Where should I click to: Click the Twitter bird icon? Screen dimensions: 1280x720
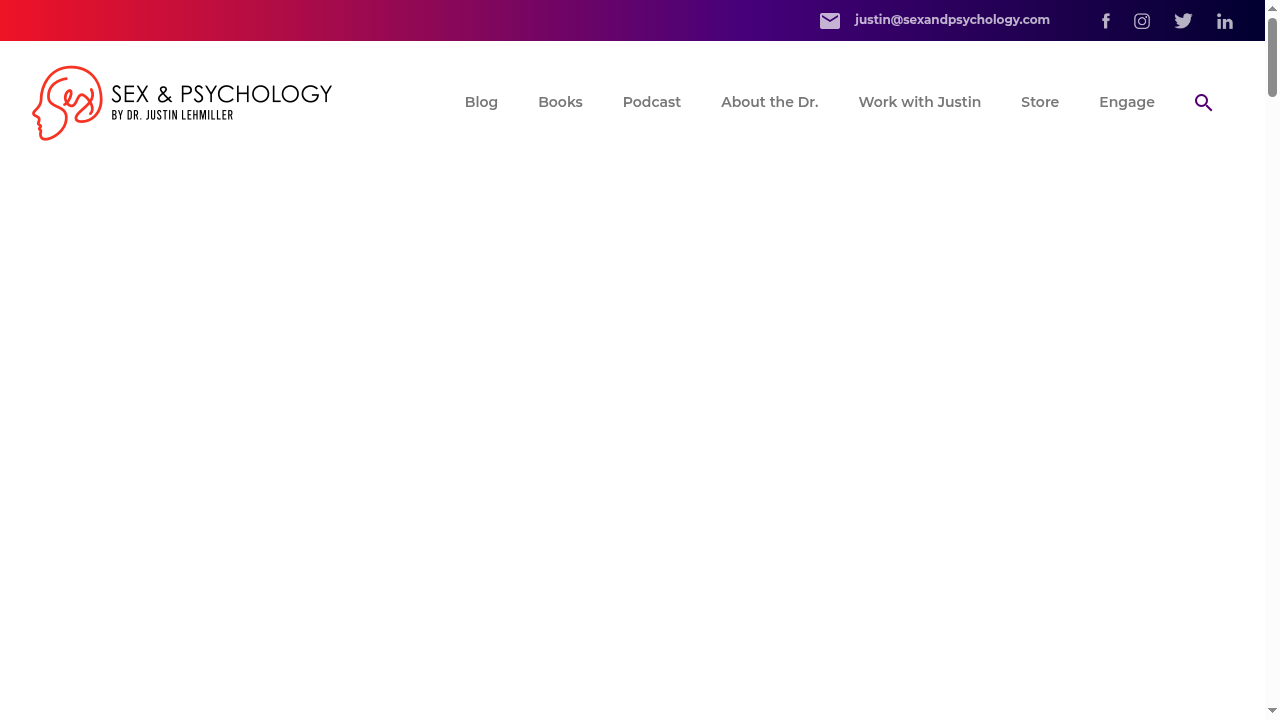point(1183,20)
